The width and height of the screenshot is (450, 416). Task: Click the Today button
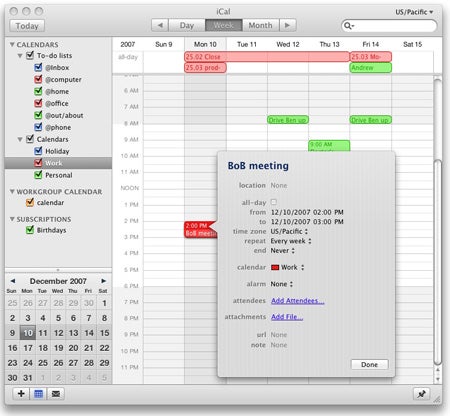(27, 26)
